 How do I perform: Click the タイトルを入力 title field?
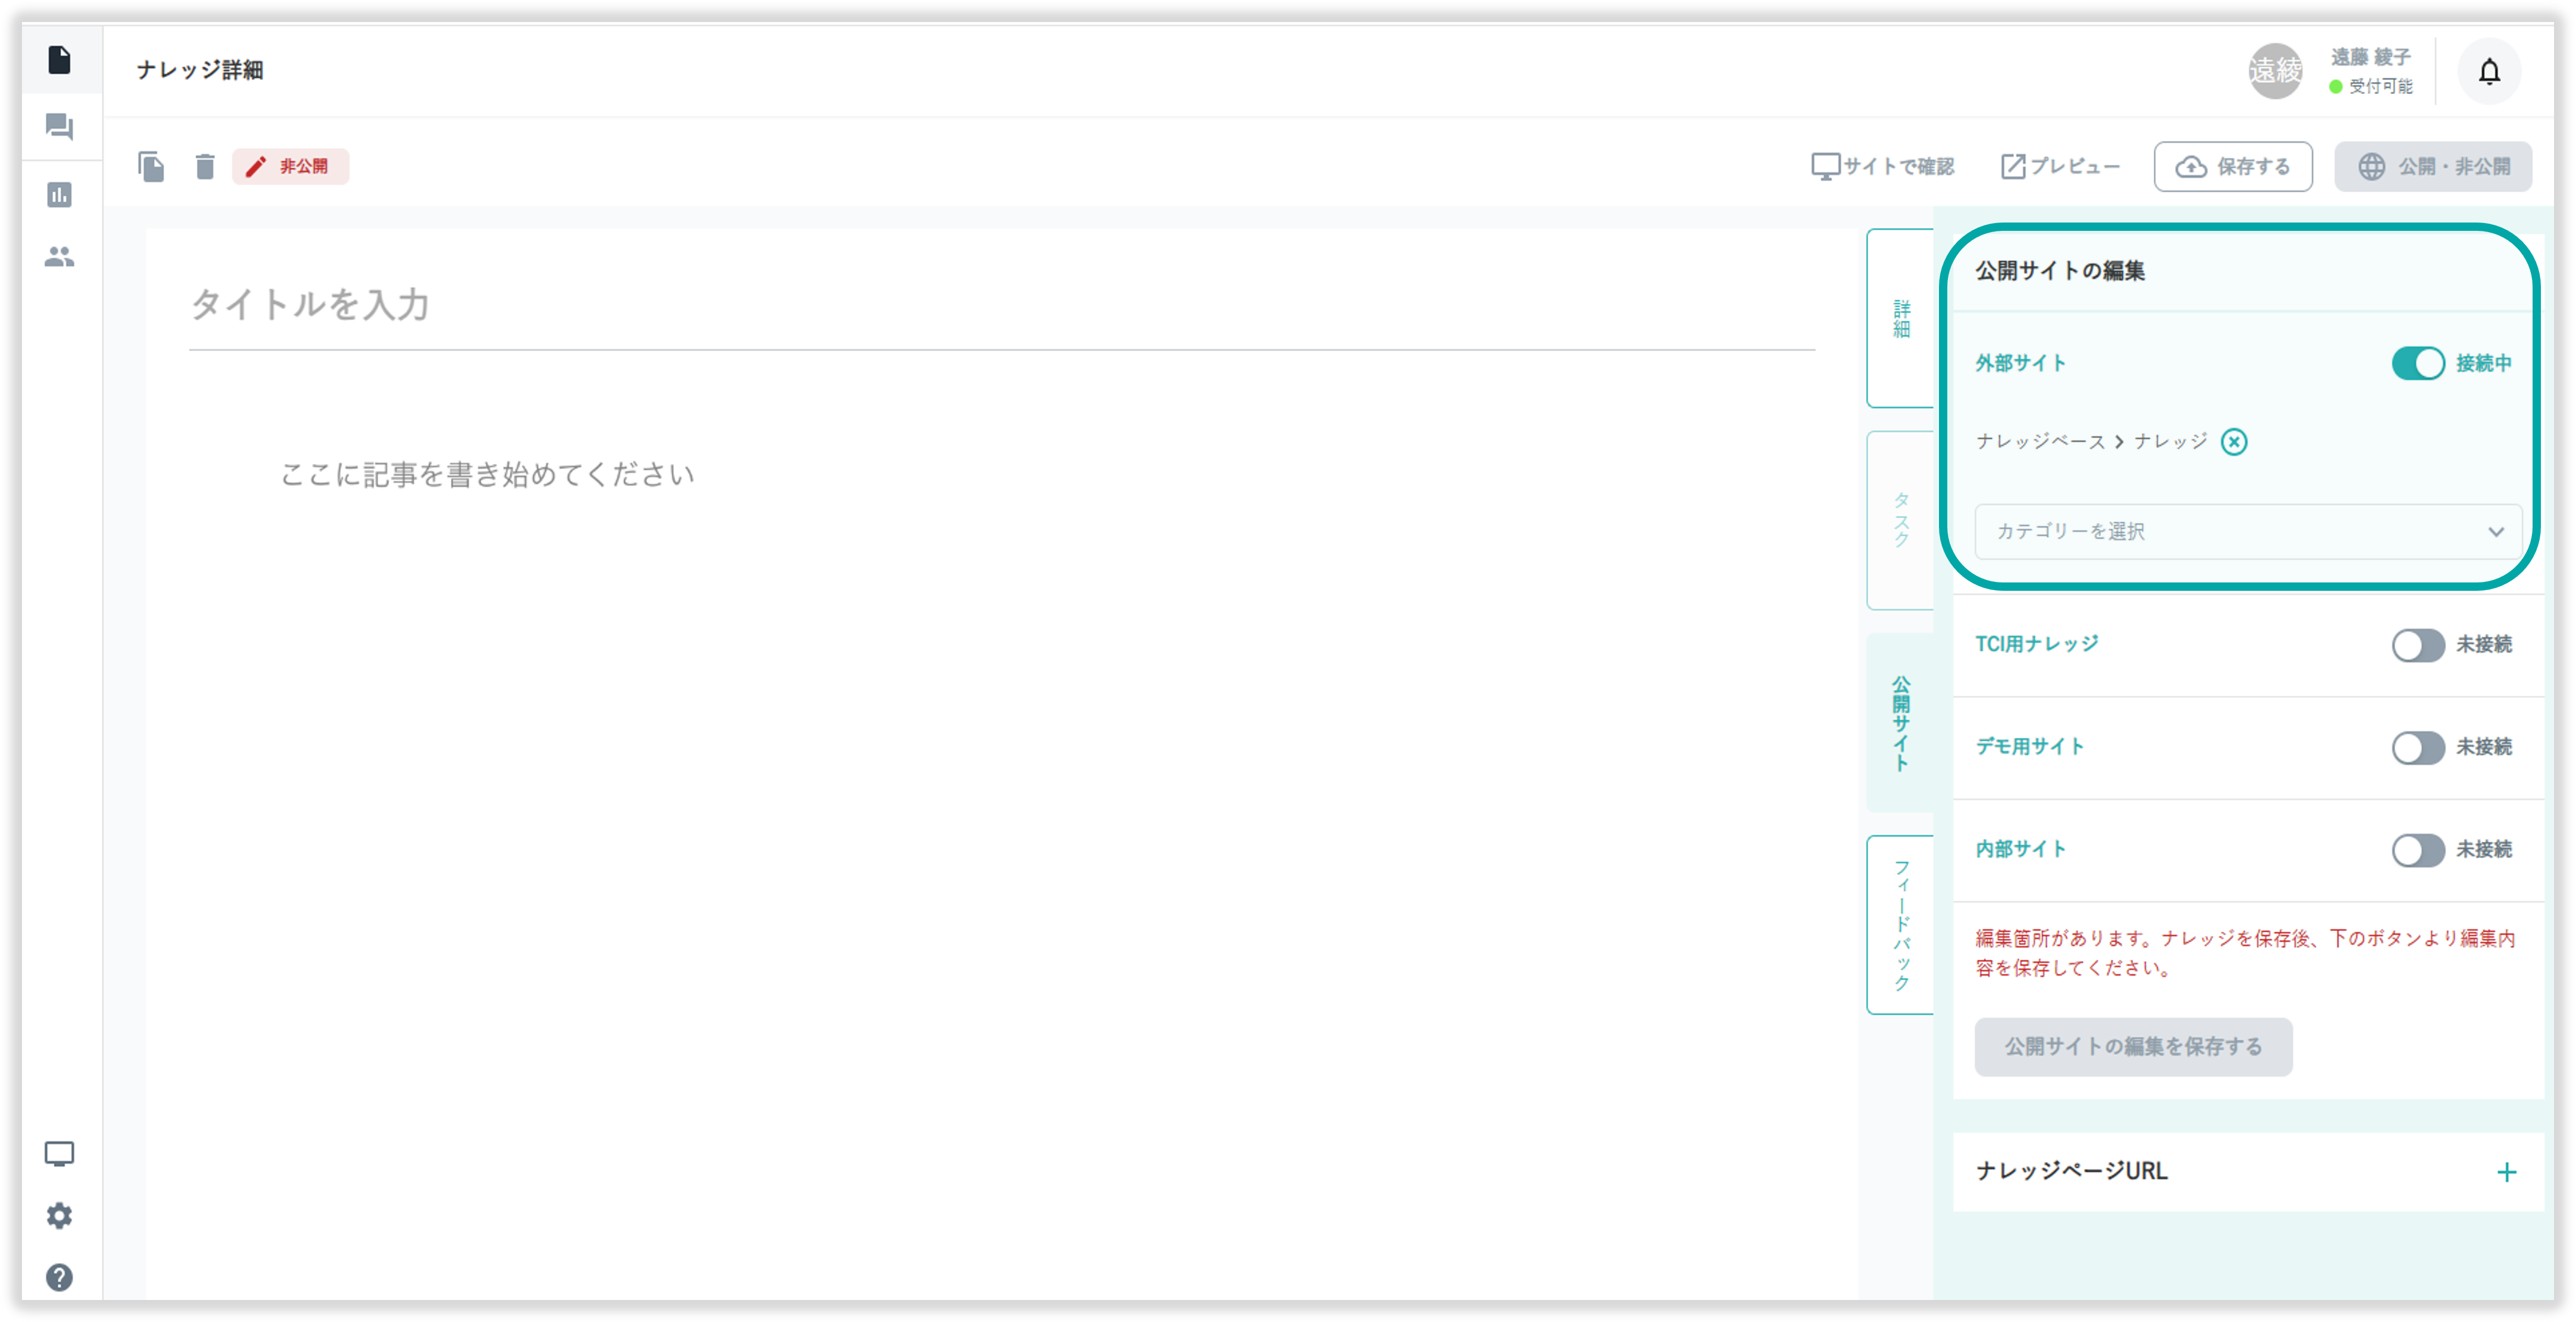coord(1000,304)
